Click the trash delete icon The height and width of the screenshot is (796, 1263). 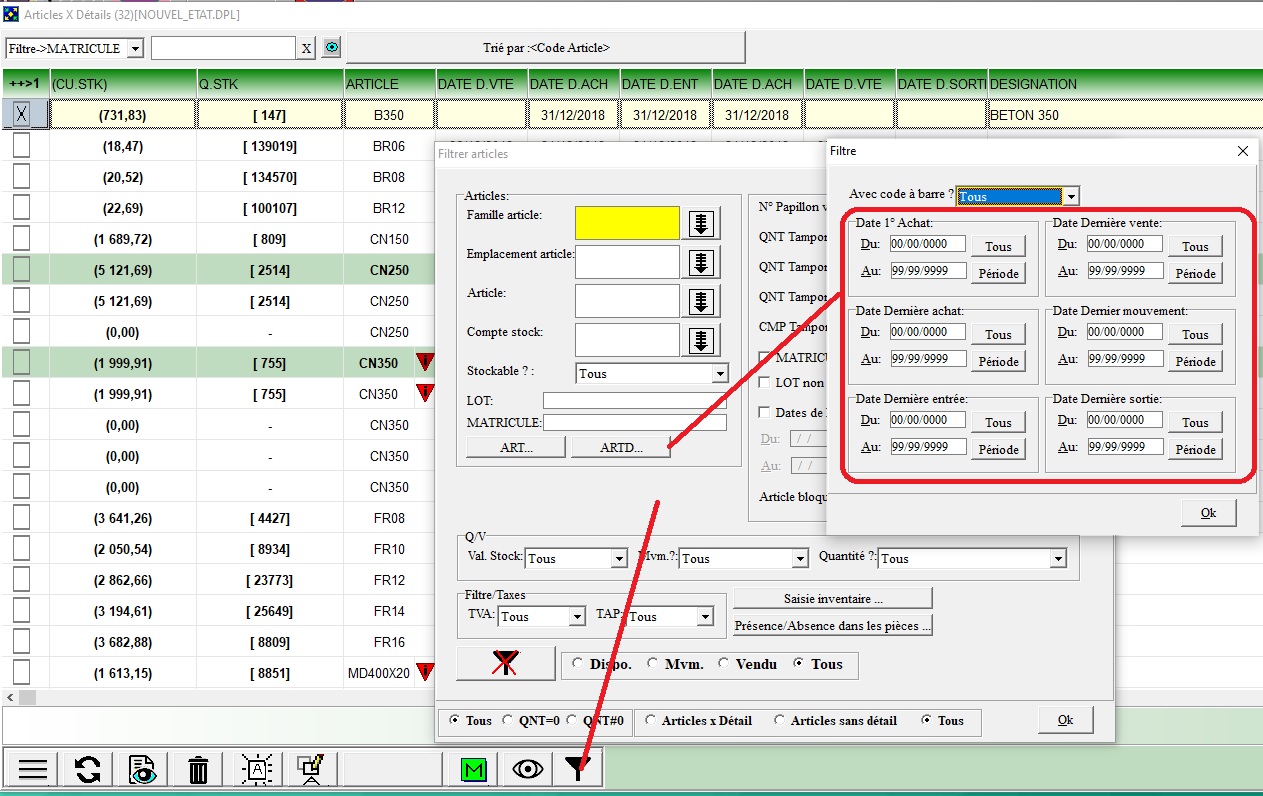[x=199, y=768]
